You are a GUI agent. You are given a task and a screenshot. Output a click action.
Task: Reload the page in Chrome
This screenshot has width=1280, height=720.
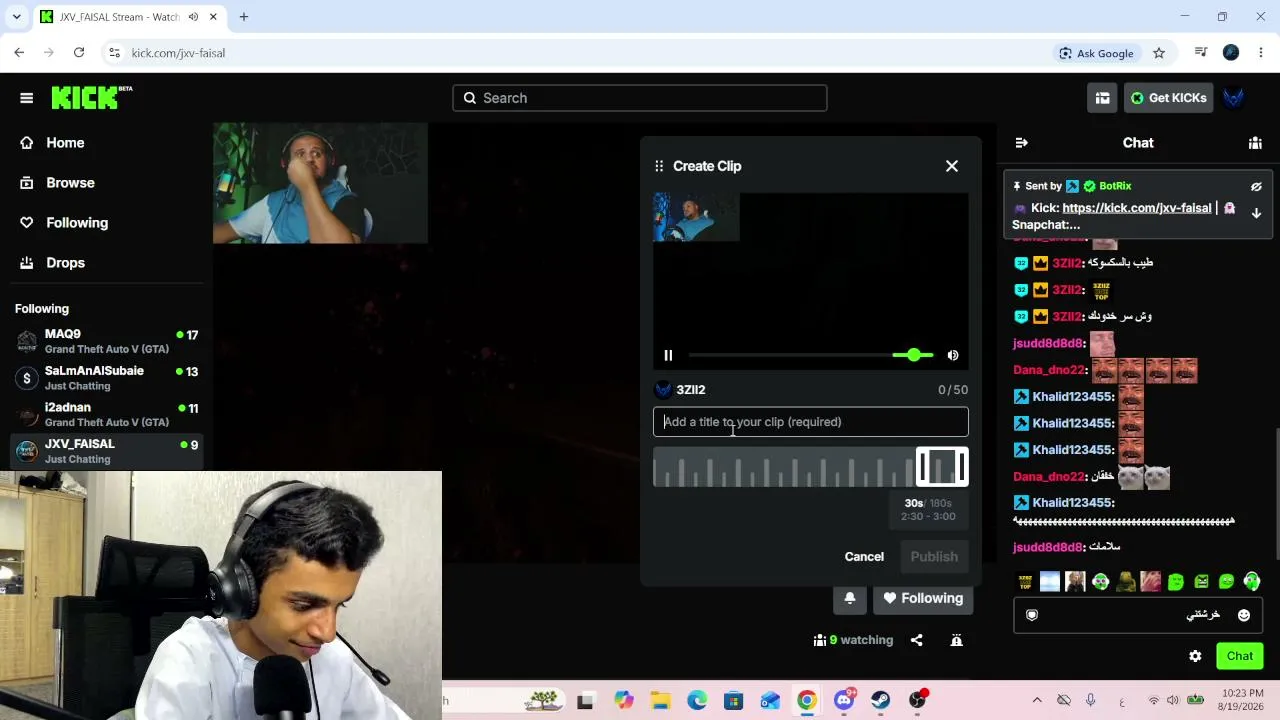[79, 53]
